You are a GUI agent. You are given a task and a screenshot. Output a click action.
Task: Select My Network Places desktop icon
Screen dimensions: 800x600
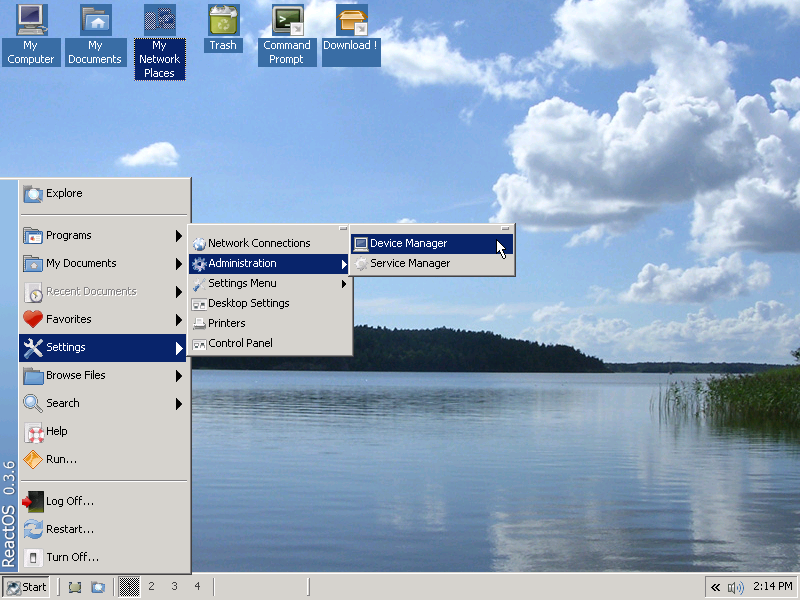coord(159,41)
